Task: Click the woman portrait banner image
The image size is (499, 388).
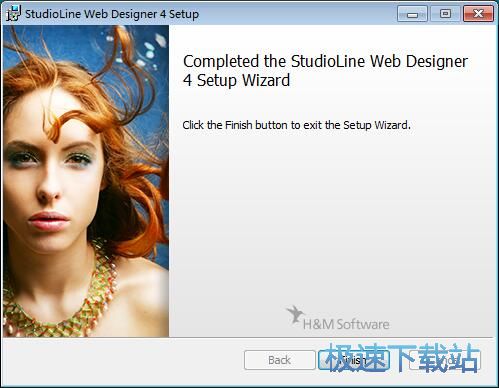Action: pos(86,181)
